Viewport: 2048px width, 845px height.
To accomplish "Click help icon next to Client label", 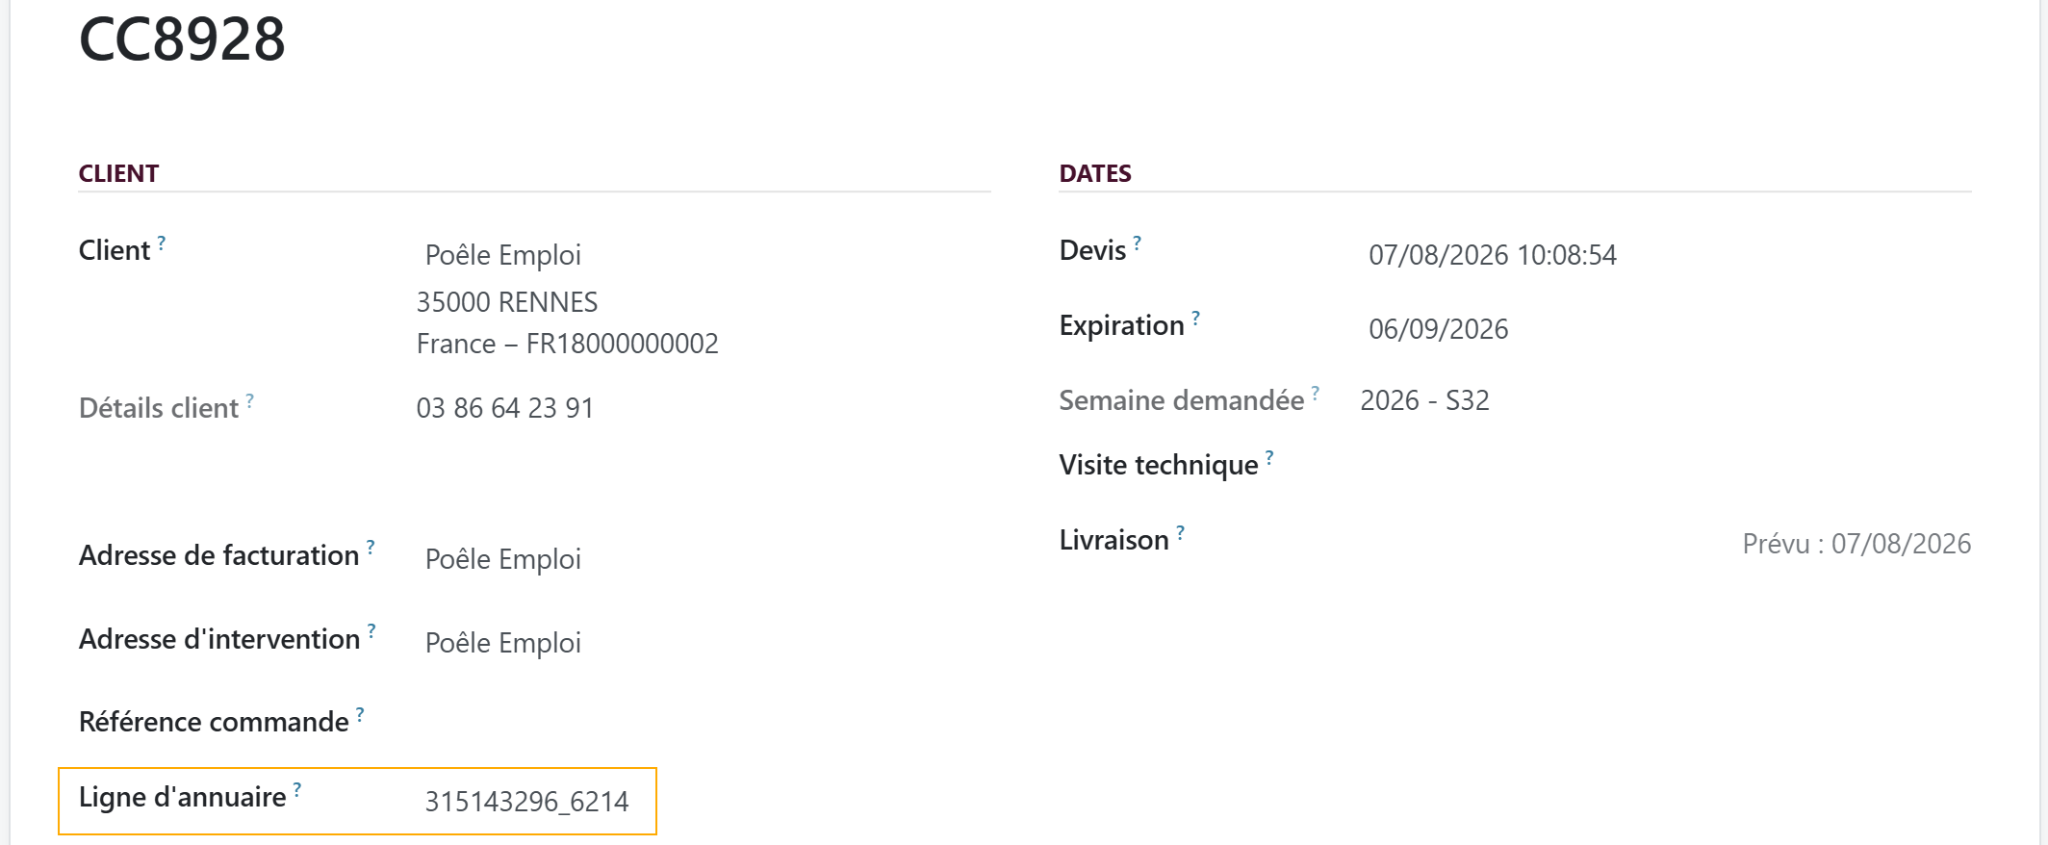I will (x=161, y=242).
